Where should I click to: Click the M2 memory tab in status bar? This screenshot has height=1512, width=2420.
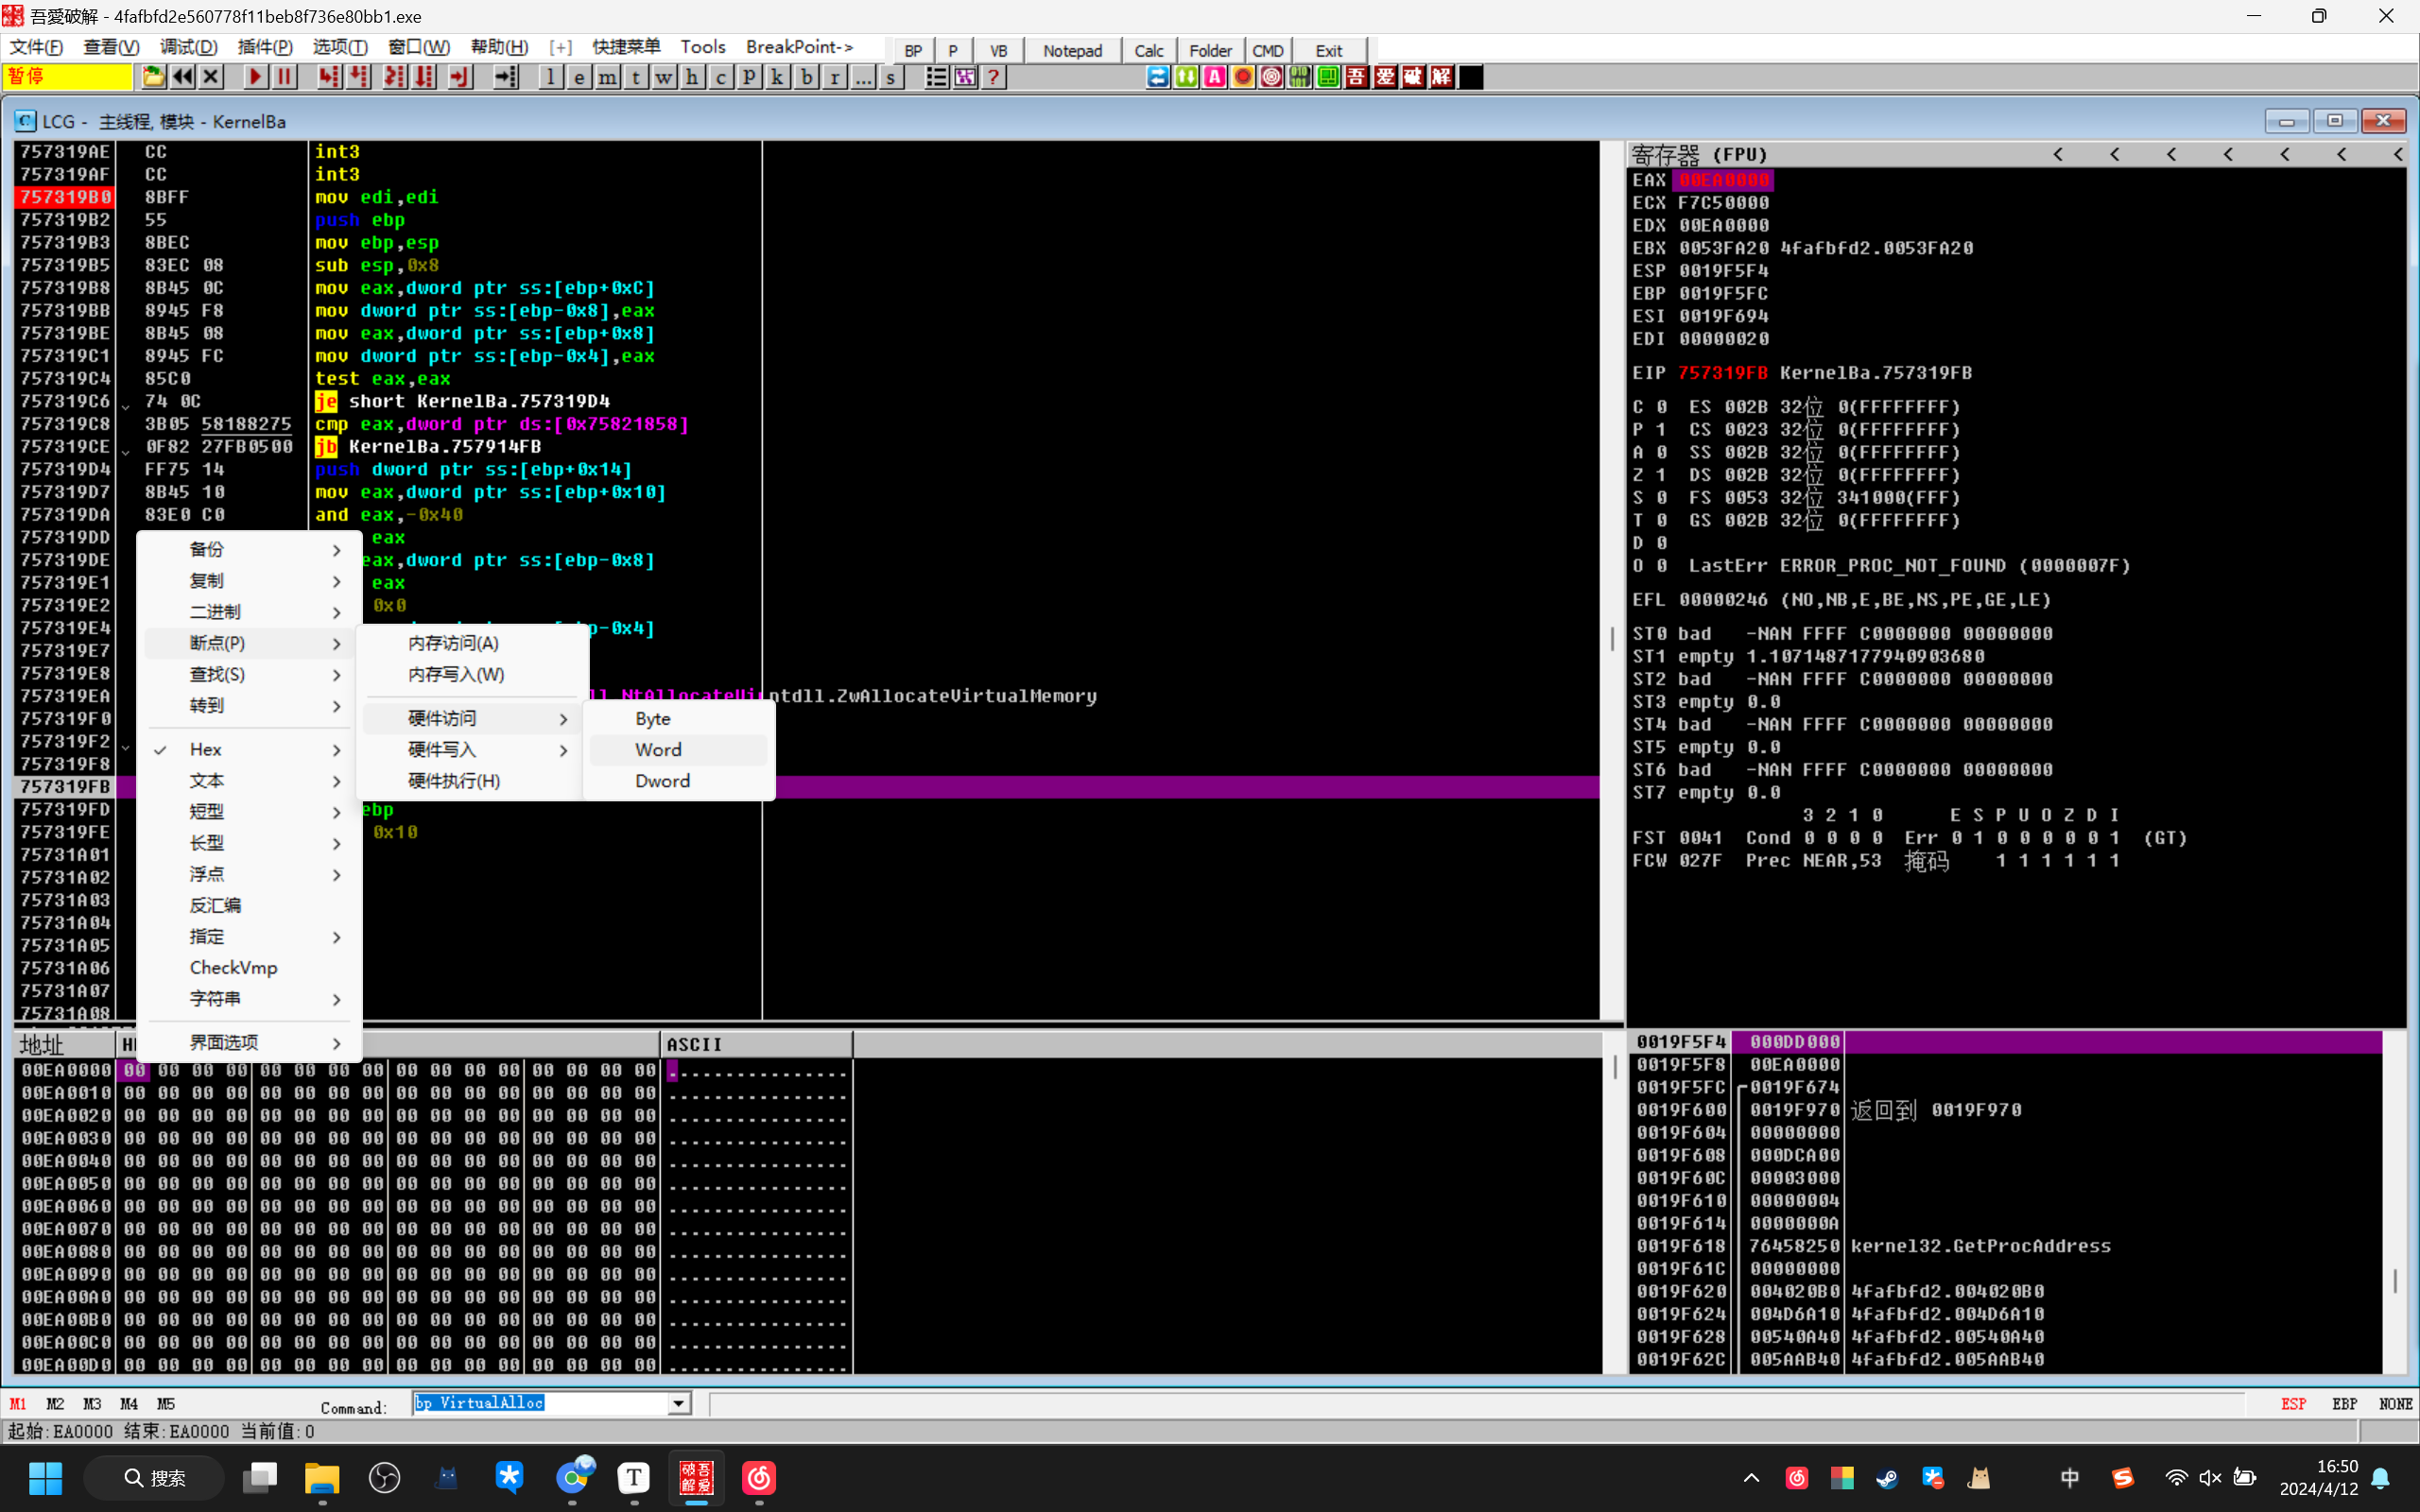point(55,1404)
